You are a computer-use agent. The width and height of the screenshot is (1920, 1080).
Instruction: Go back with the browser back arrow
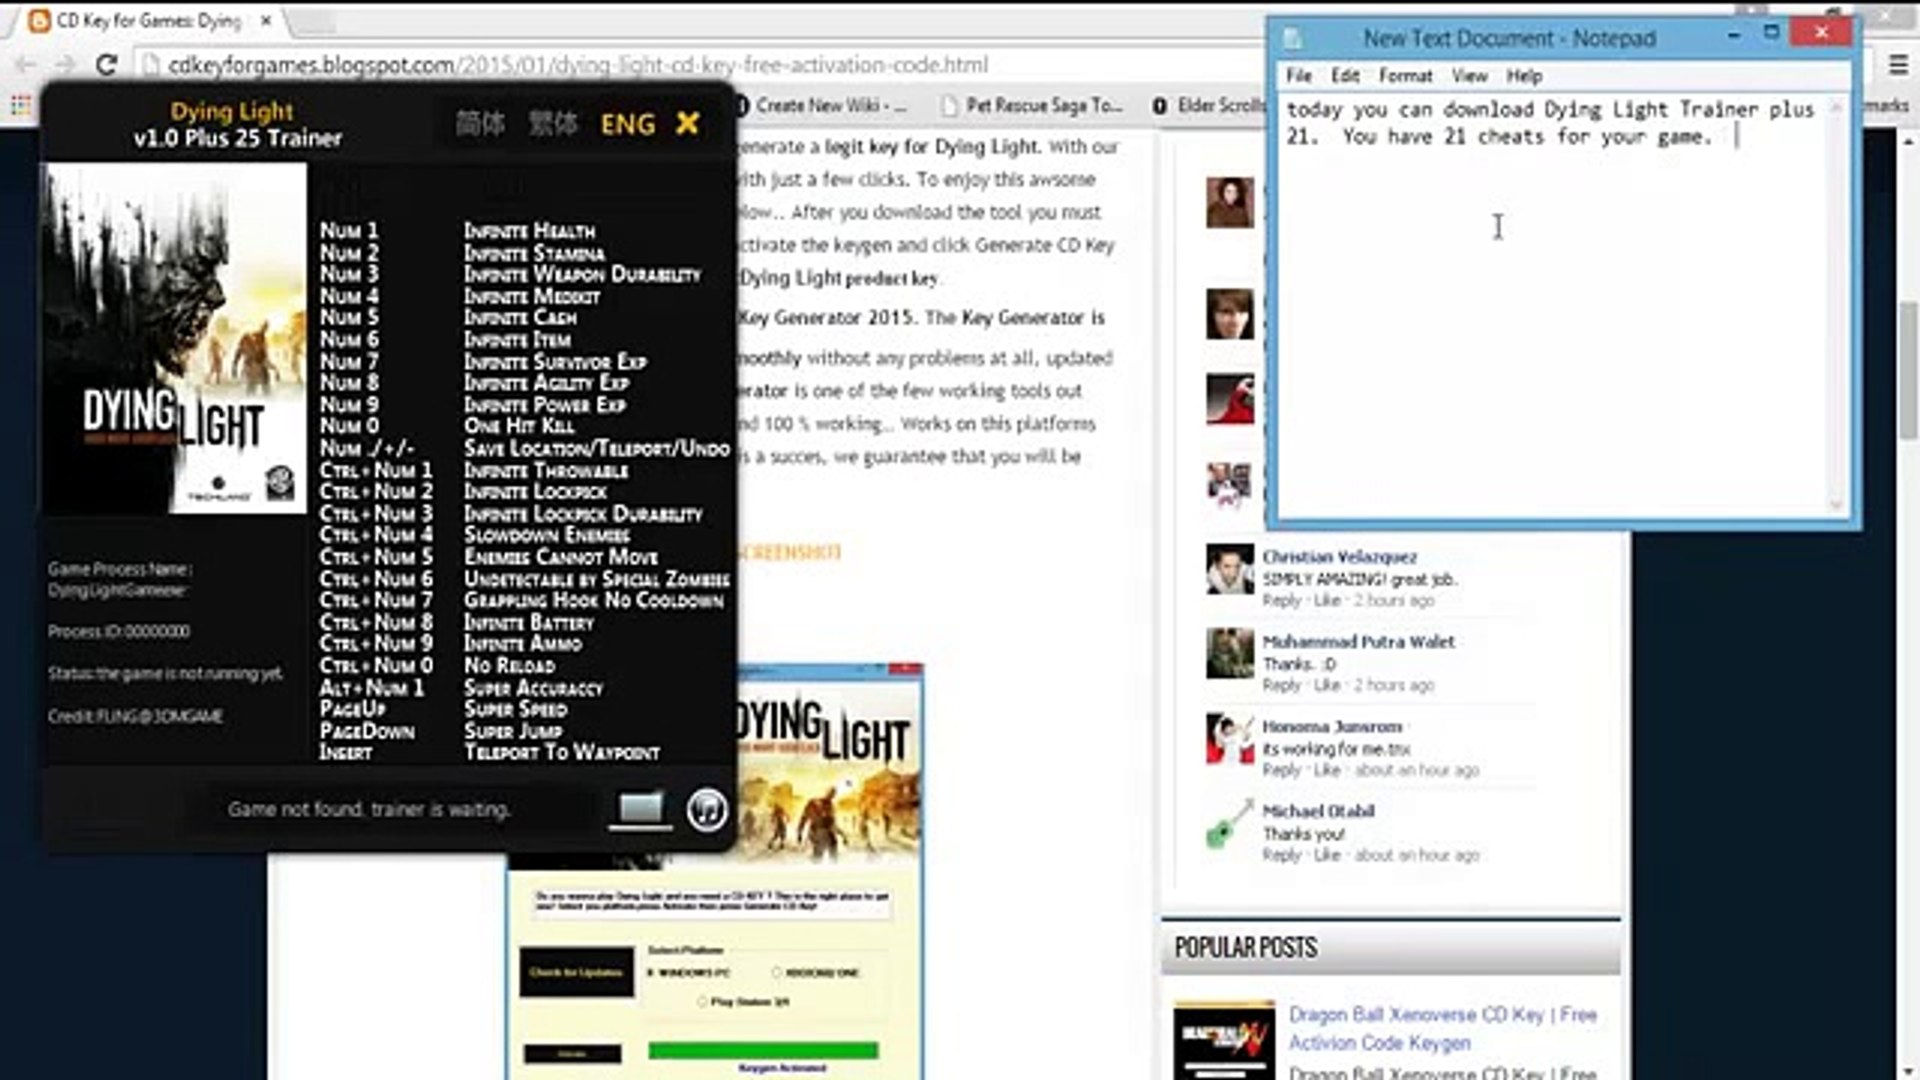point(26,65)
